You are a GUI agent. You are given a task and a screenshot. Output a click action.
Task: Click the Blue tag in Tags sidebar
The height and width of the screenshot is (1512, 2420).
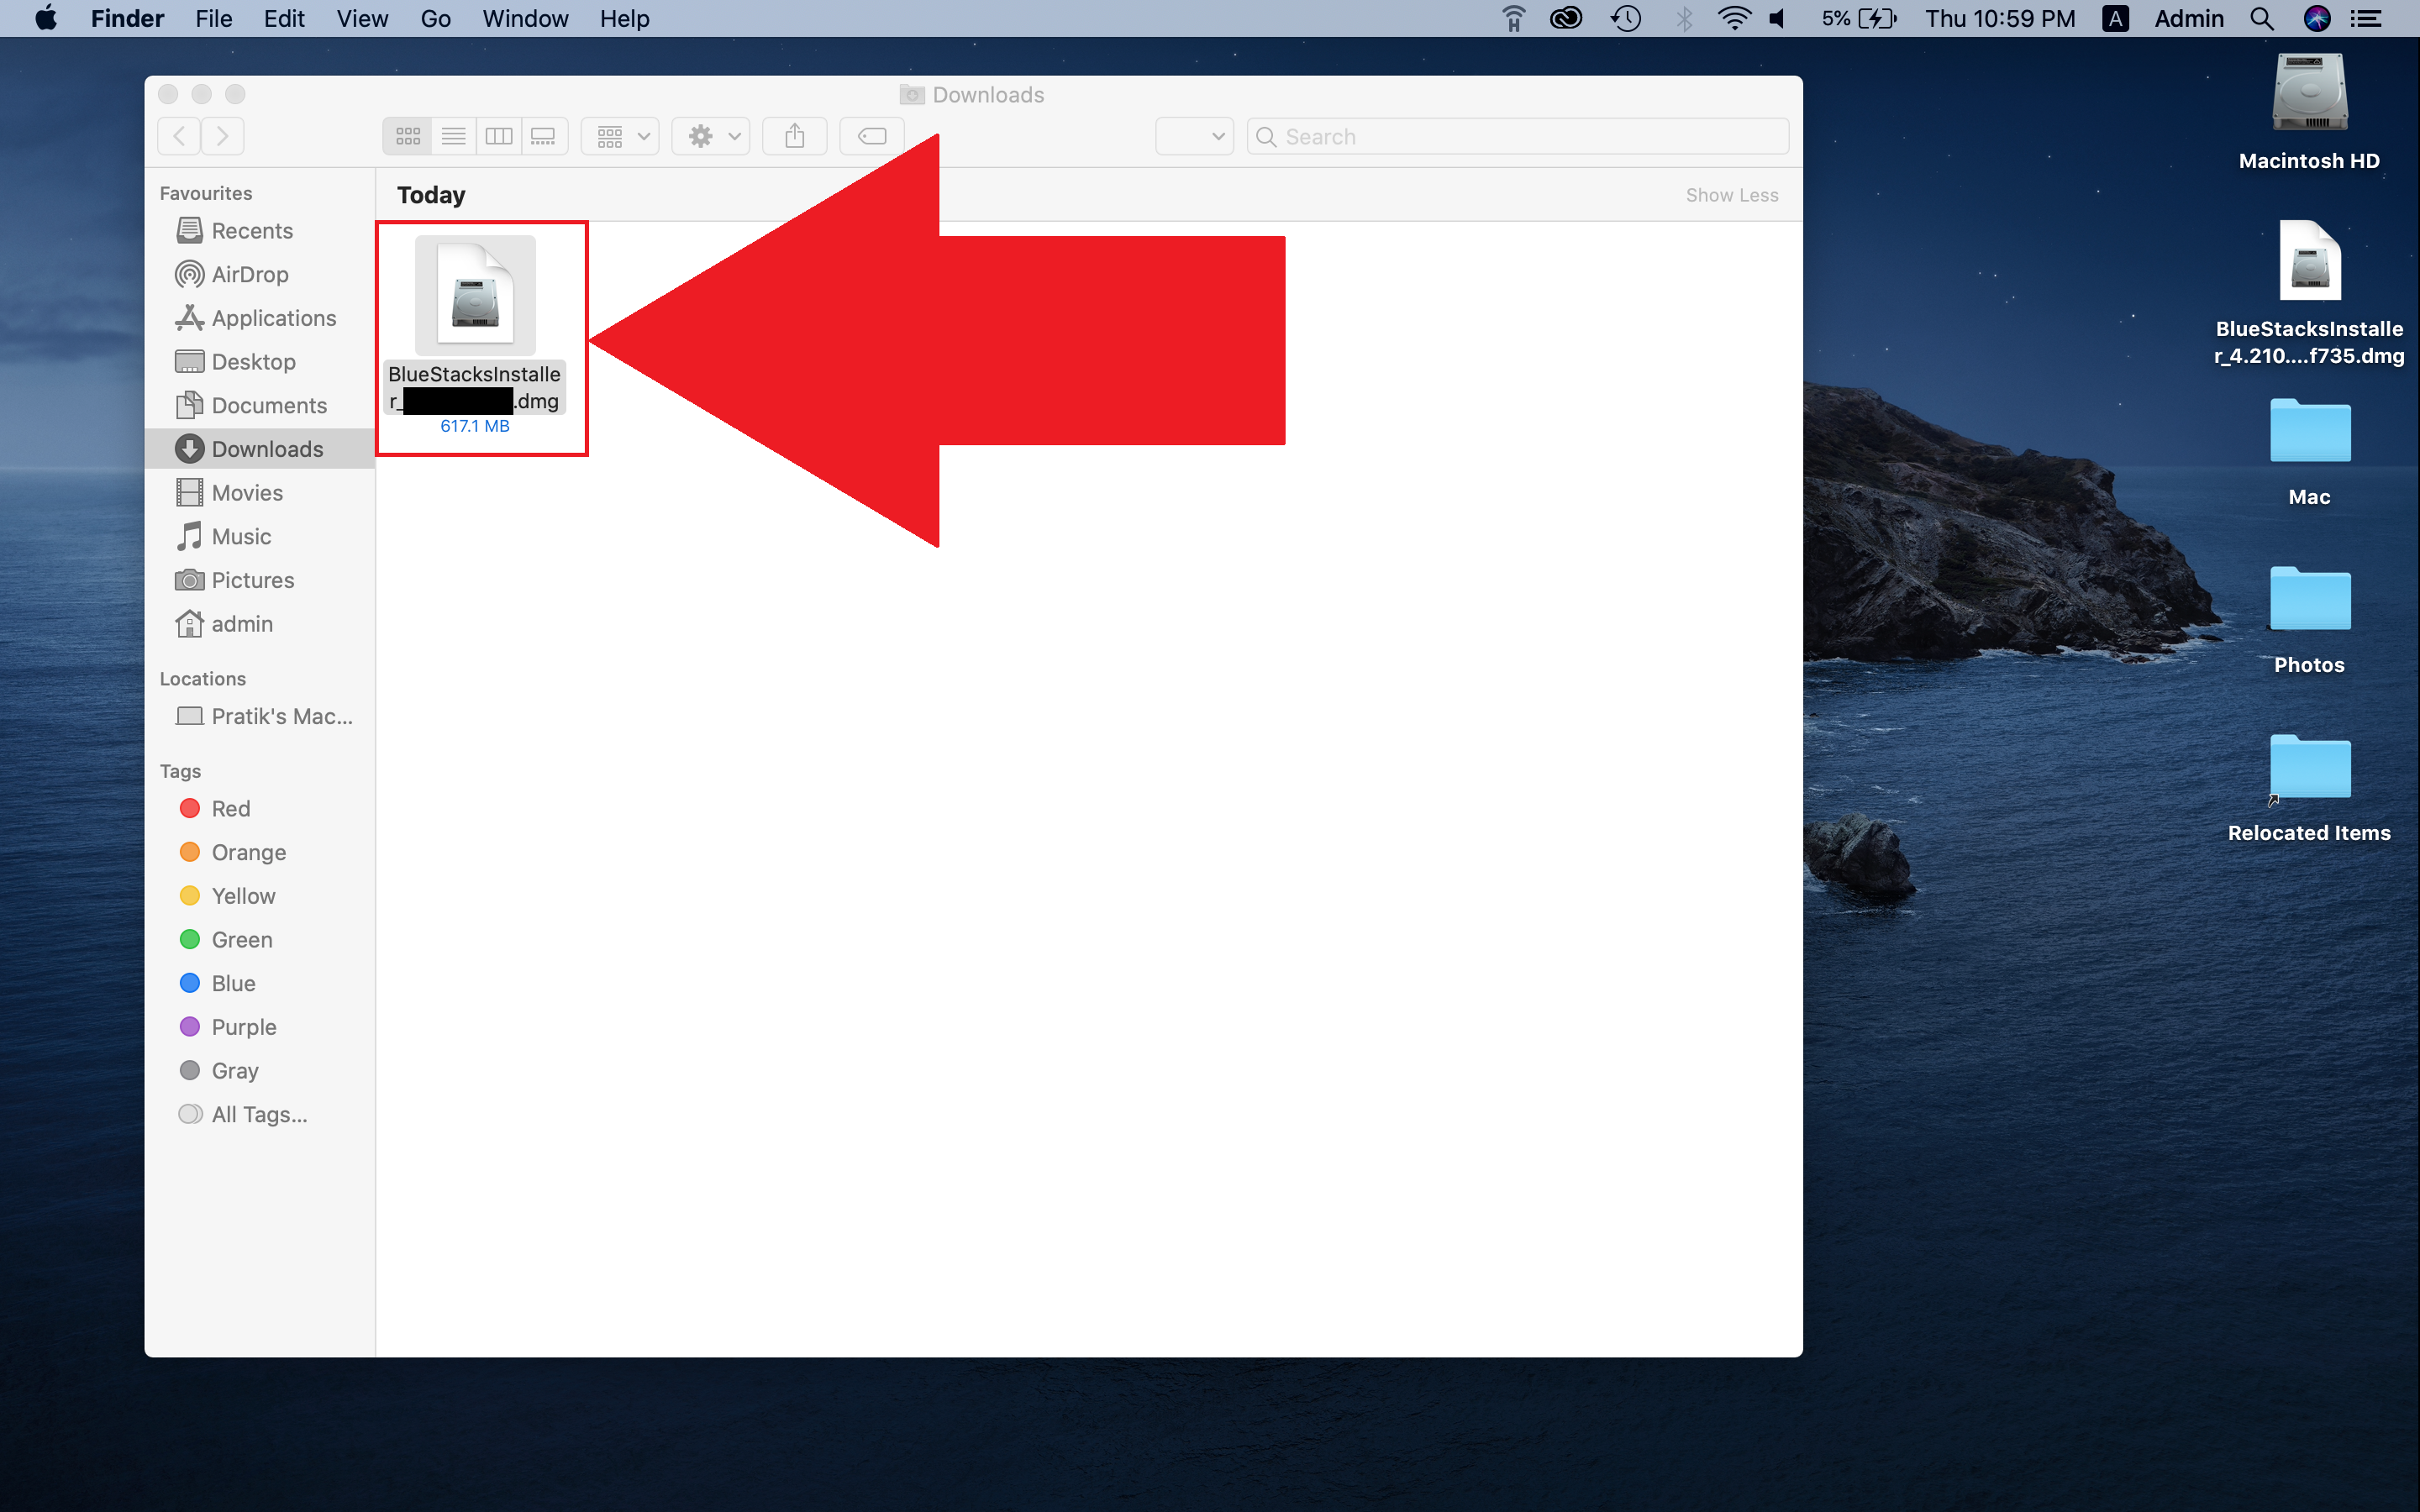click(x=232, y=981)
